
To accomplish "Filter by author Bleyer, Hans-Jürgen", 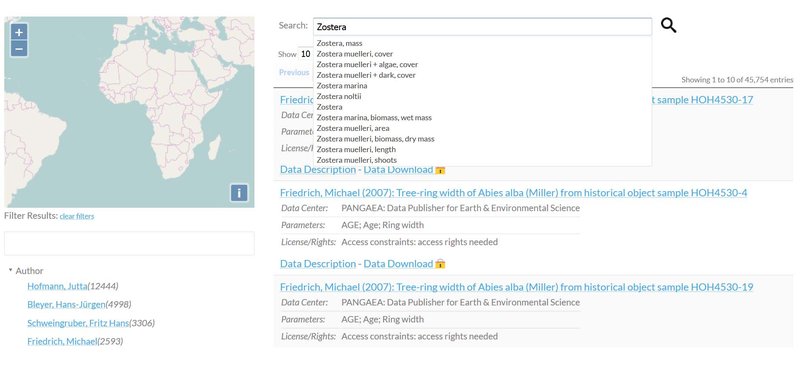I will coord(66,305).
